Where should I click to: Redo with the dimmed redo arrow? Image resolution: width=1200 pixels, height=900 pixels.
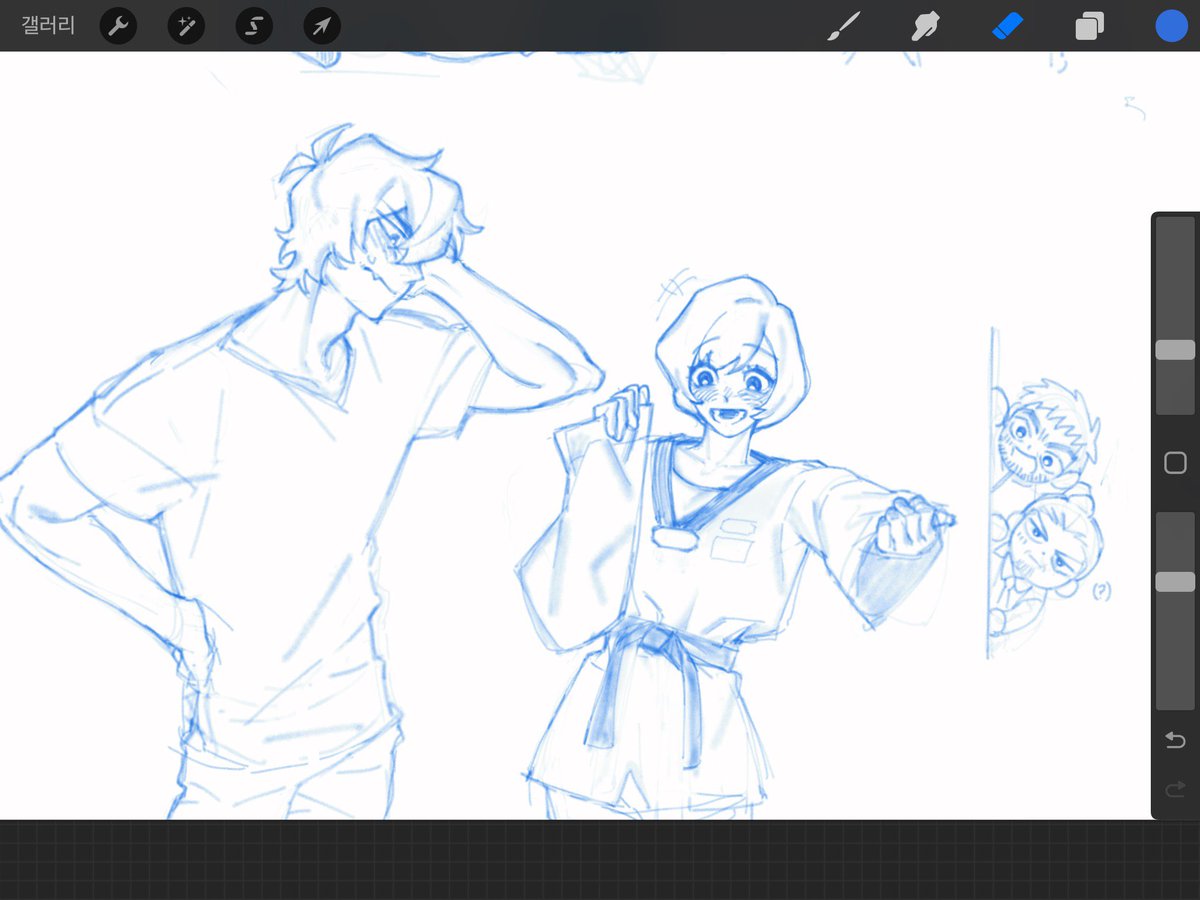coord(1175,790)
